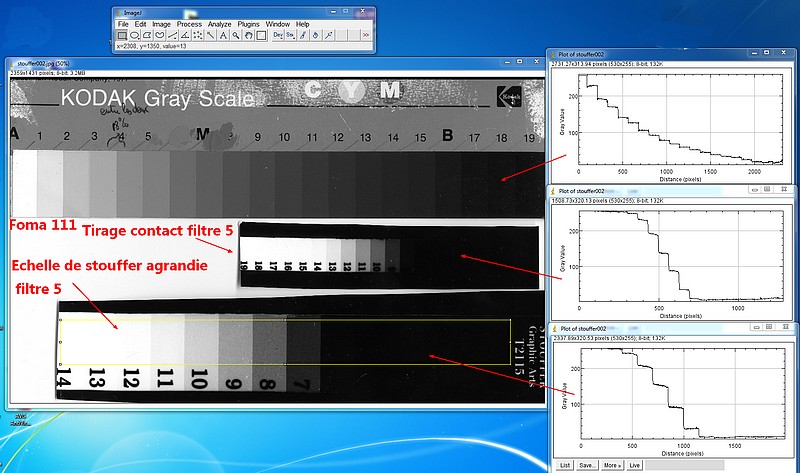This screenshot has width=800, height=473.
Task: Select the Paintbrush tool
Action: 303,35
